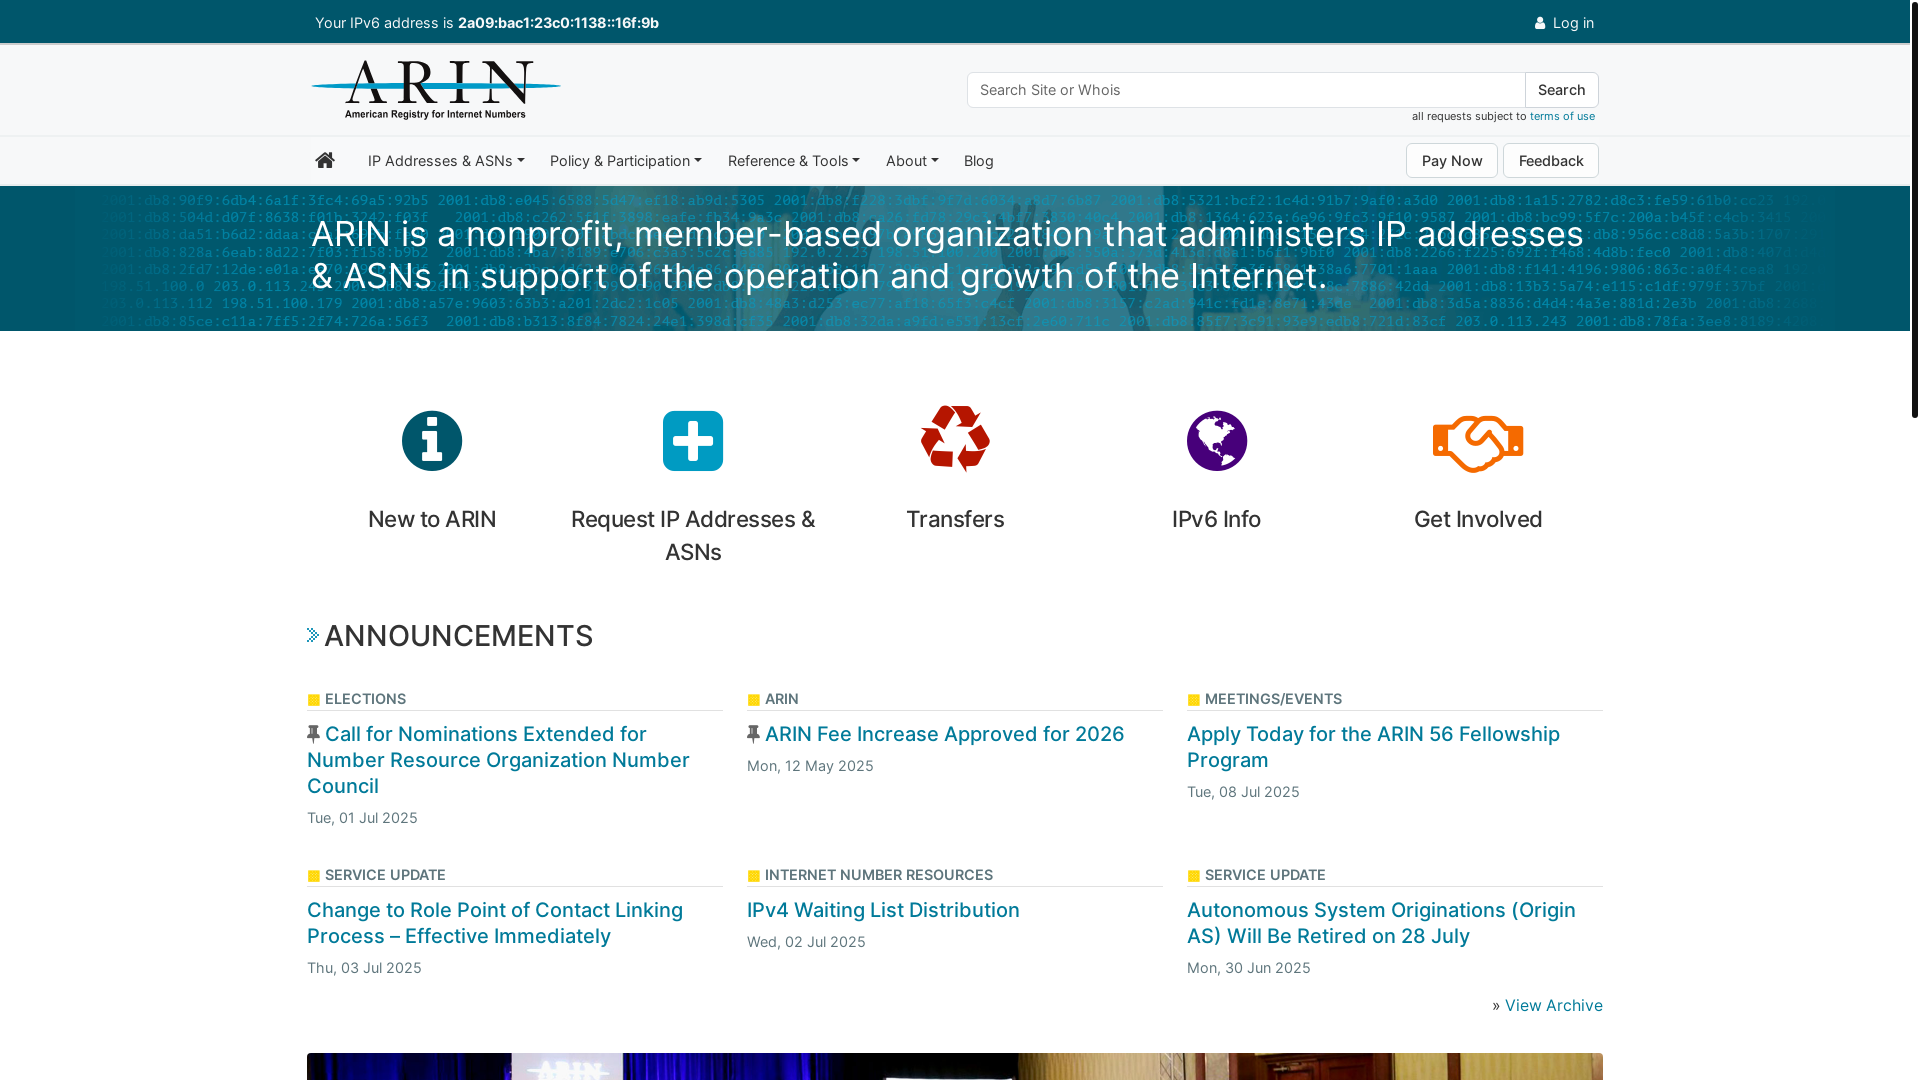Click the yellow square next to INTERNET NUMBER RESOURCES
The height and width of the screenshot is (1080, 1920).
tap(754, 876)
